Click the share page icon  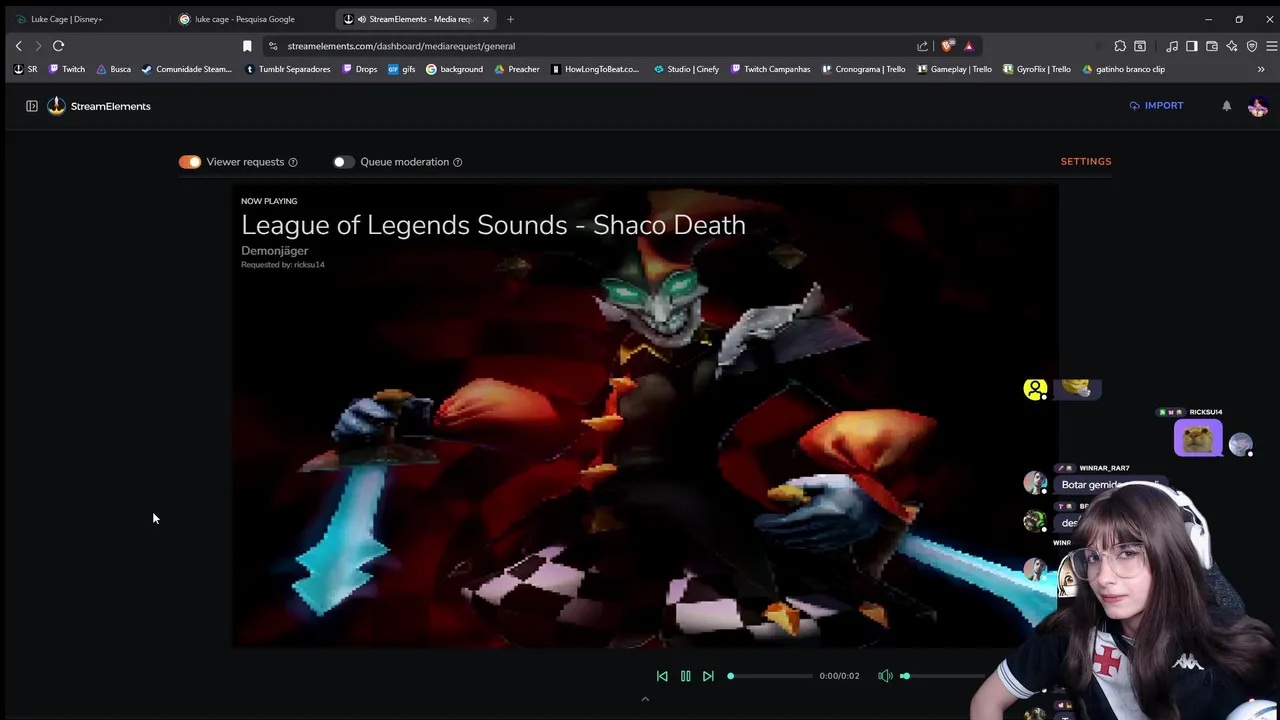point(922,46)
